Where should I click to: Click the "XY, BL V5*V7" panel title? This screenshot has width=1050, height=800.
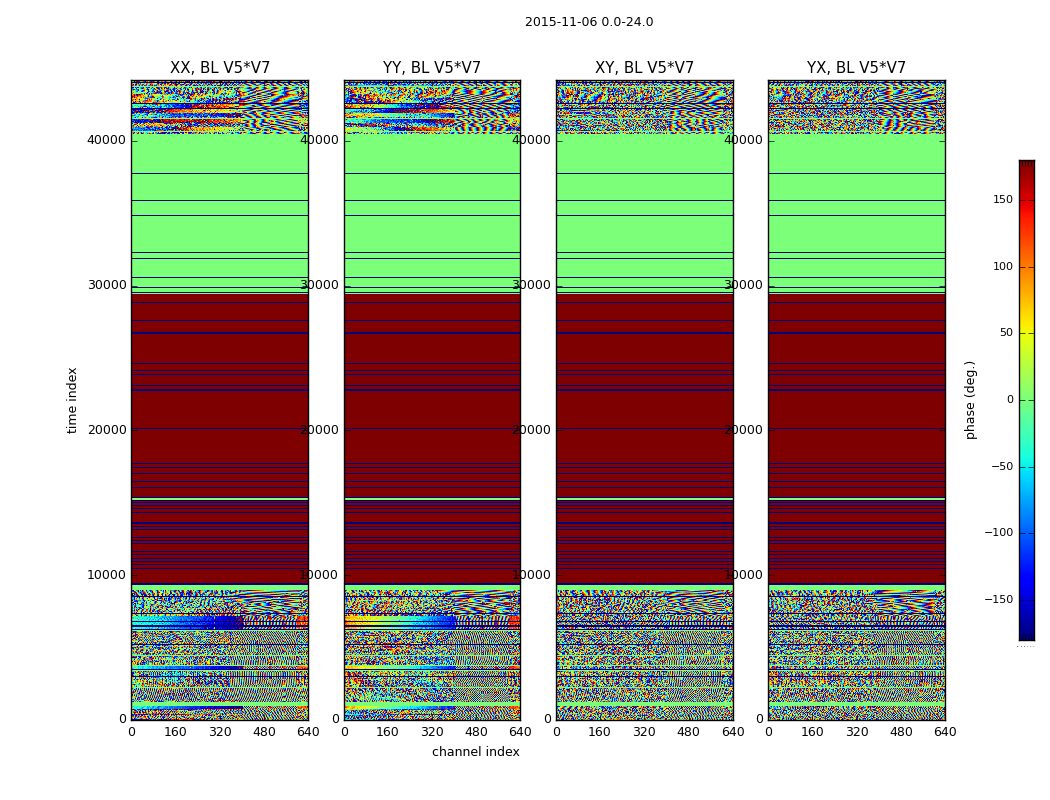(x=644, y=68)
